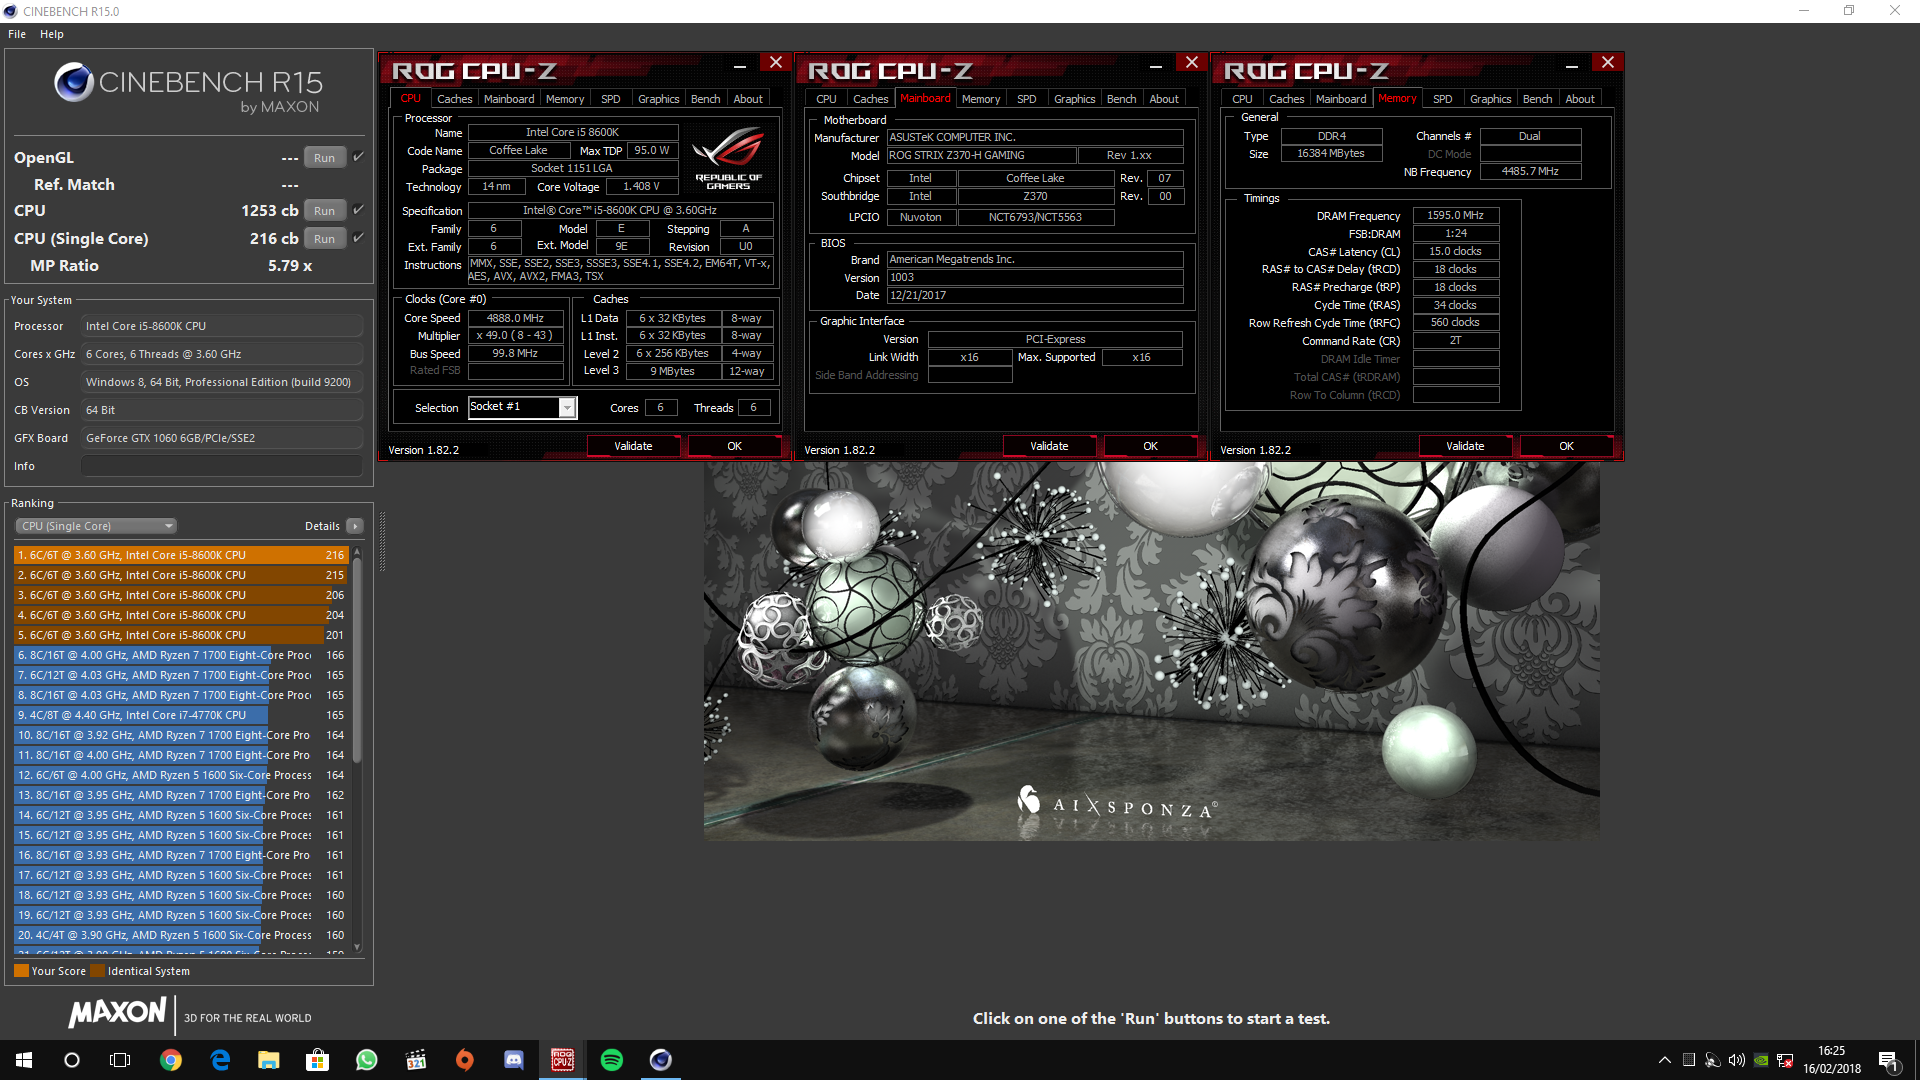Open About tab in third CPU-Z window
Screen dimensions: 1920x1080
point(1580,99)
